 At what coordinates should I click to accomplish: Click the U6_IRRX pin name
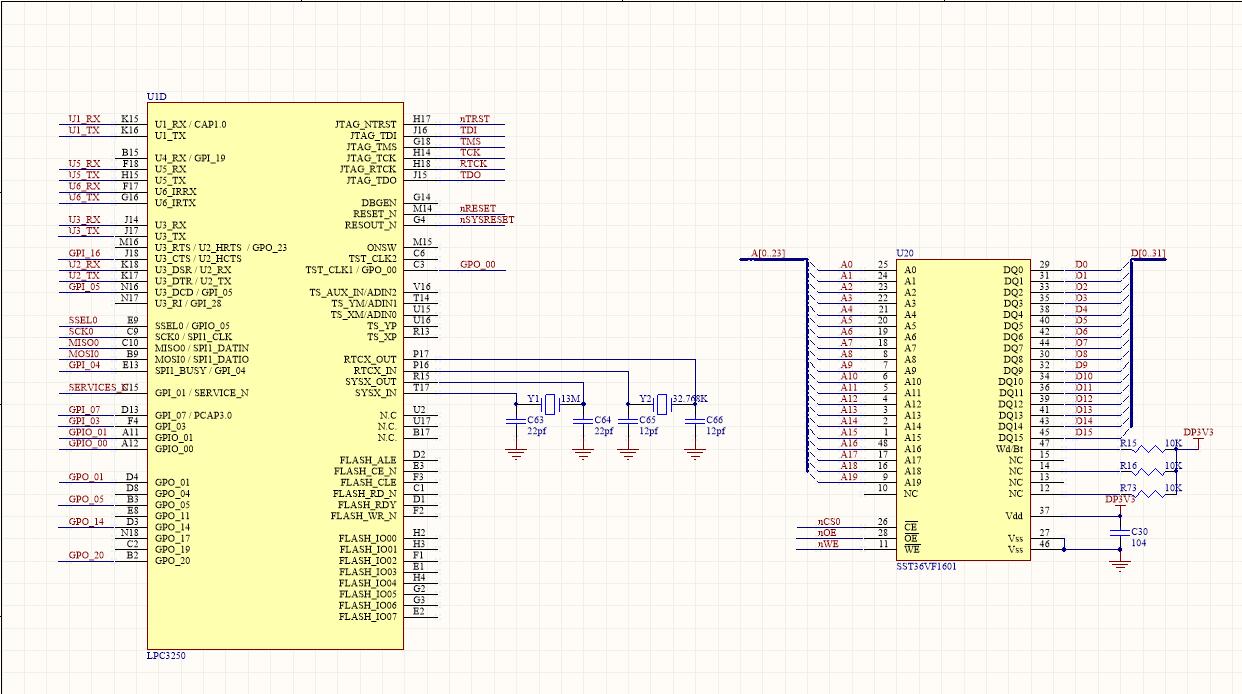[x=176, y=191]
